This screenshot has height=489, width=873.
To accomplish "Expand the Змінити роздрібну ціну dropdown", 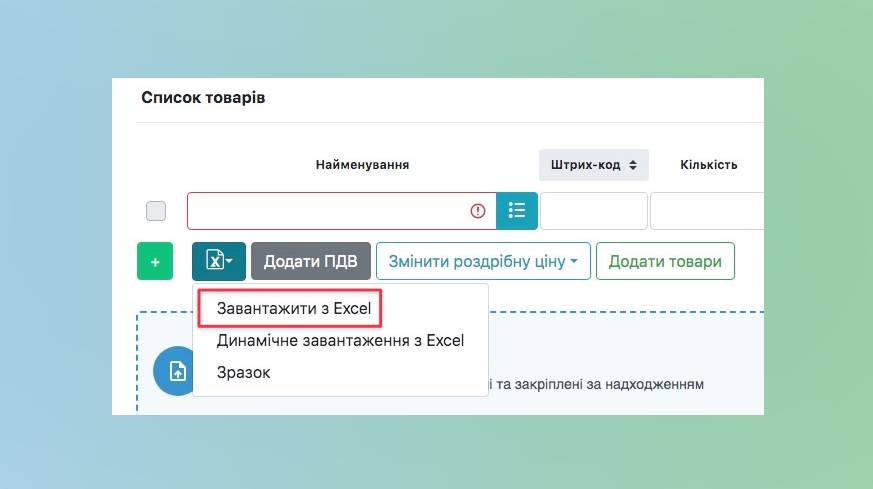I will pyautogui.click(x=482, y=261).
